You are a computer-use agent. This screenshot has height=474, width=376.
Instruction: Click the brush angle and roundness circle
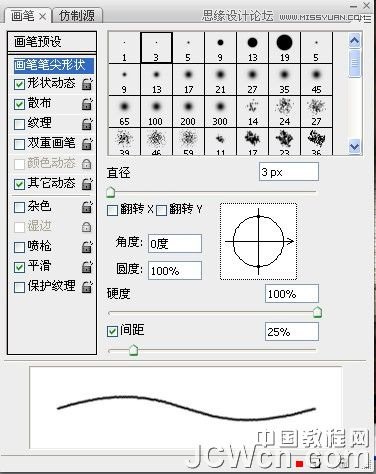(258, 241)
